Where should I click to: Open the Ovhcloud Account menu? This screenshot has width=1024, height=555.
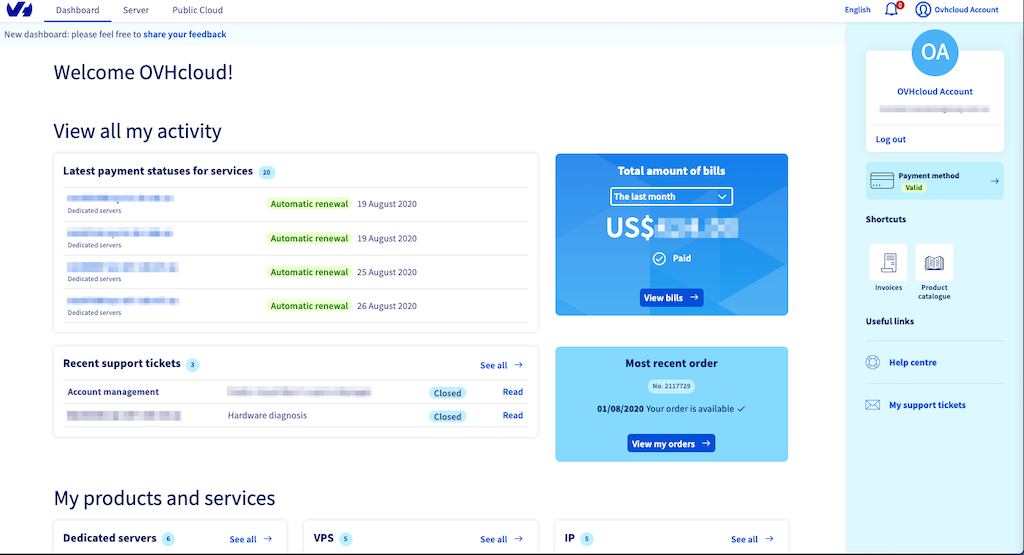click(957, 10)
